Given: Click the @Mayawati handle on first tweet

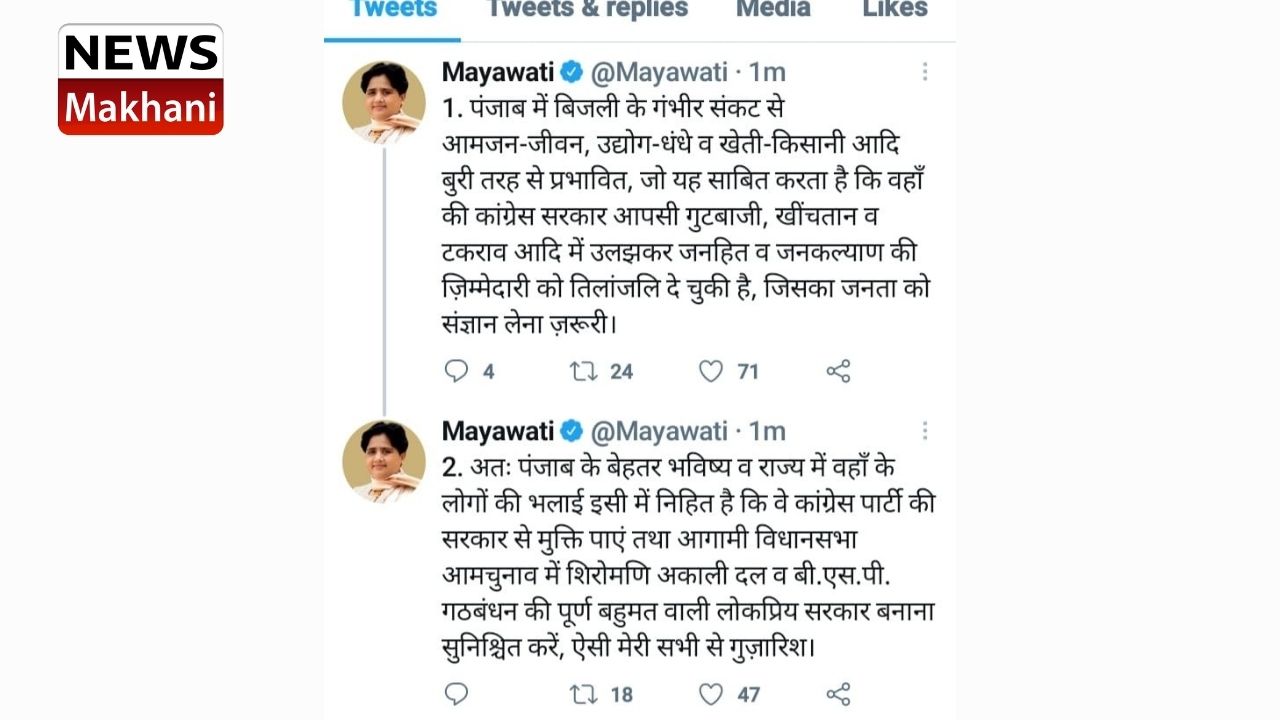Looking at the screenshot, I should click(658, 72).
